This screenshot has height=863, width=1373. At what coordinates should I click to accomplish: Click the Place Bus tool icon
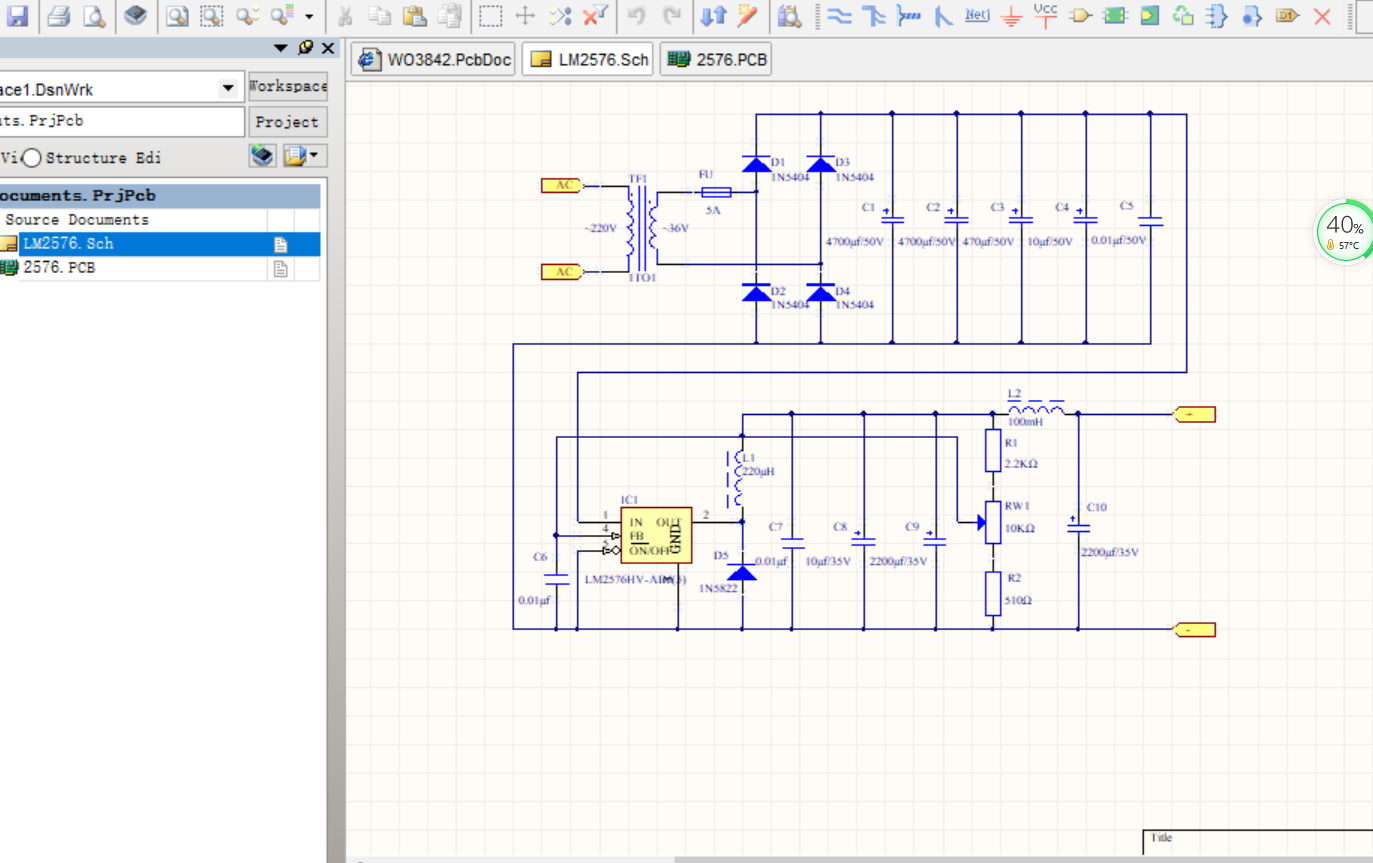874,15
